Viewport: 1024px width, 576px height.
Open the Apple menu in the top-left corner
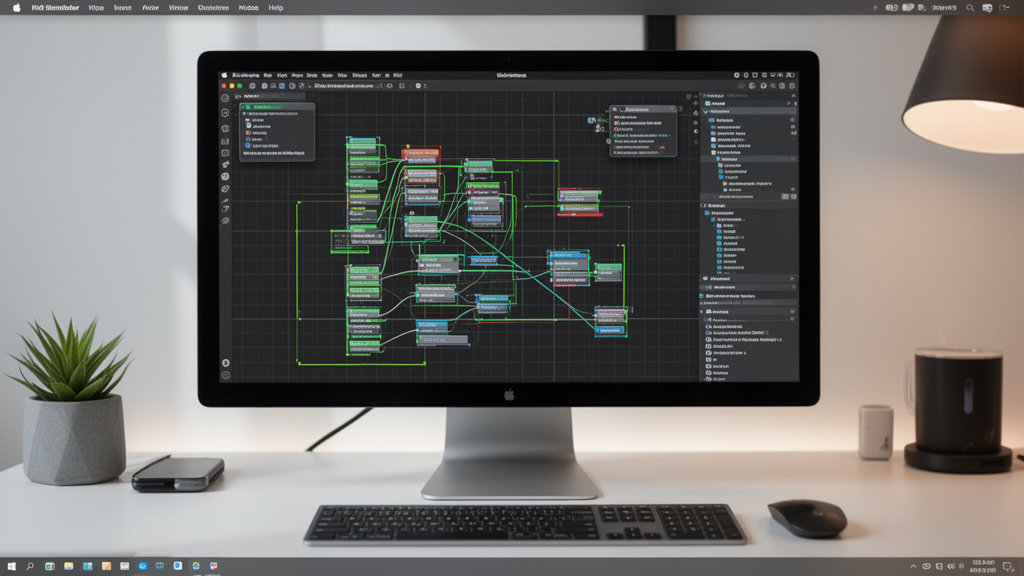[x=16, y=7]
